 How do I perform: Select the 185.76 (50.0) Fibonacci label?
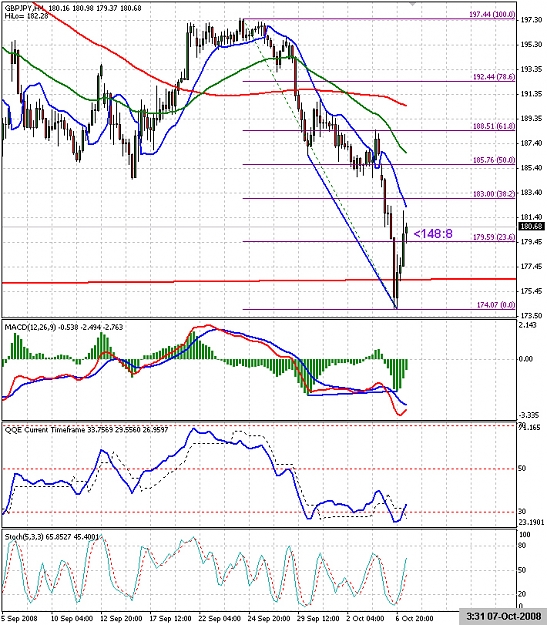[x=494, y=160]
